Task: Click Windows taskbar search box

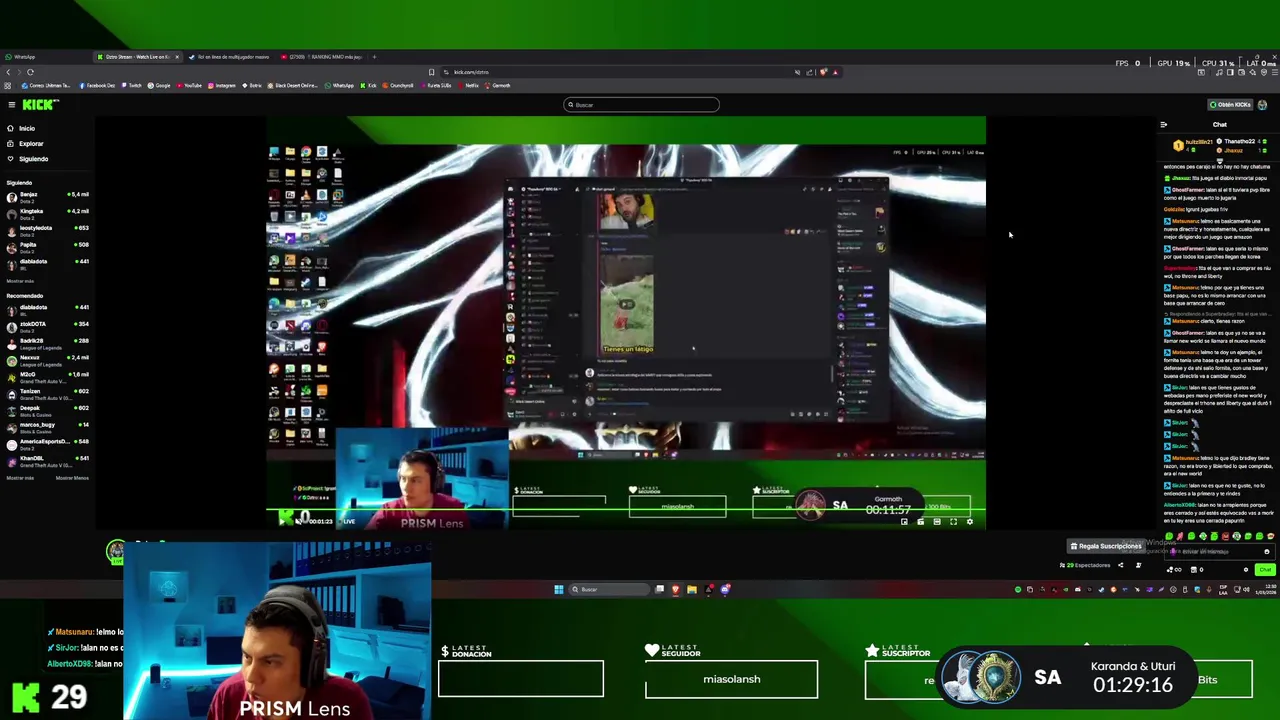Action: pos(609,589)
